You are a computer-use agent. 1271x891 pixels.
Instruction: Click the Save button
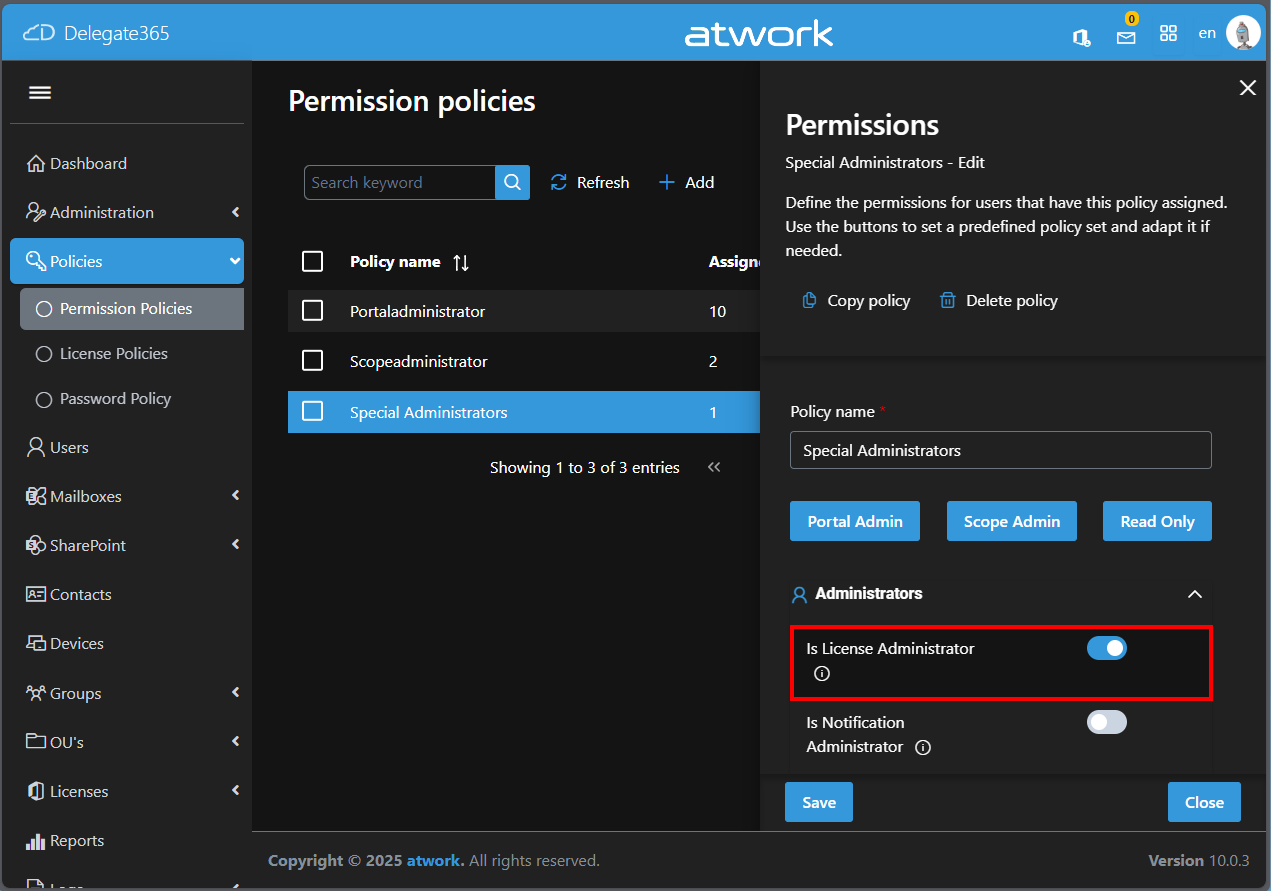[x=818, y=802]
